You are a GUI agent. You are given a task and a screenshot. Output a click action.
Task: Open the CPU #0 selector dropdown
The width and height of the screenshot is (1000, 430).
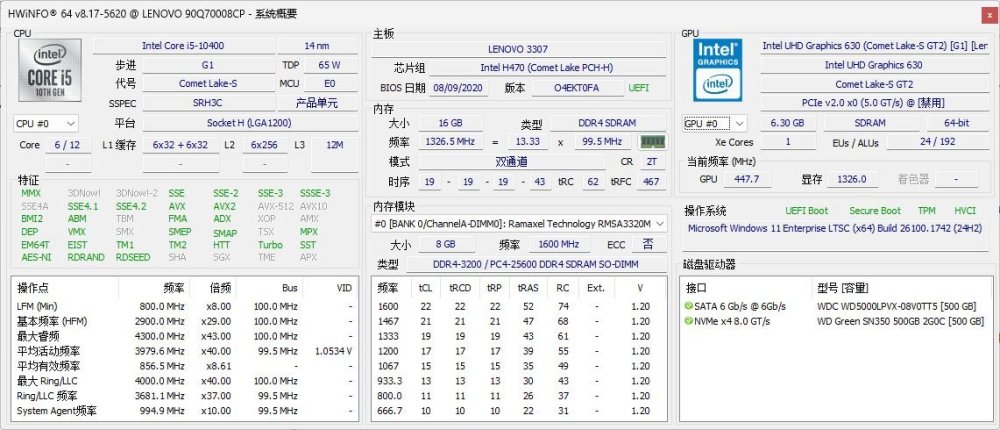pos(46,123)
